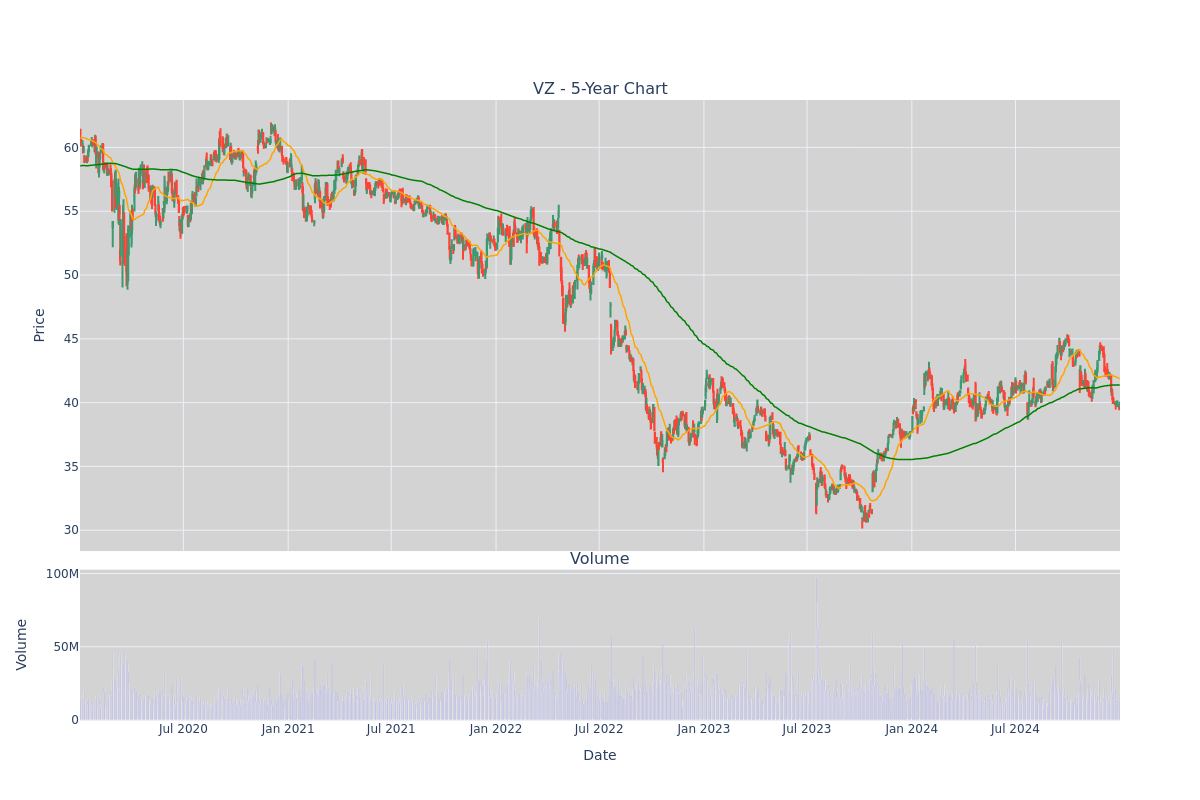Click the price axis value "50"
1200x800 pixels.
coord(71,275)
